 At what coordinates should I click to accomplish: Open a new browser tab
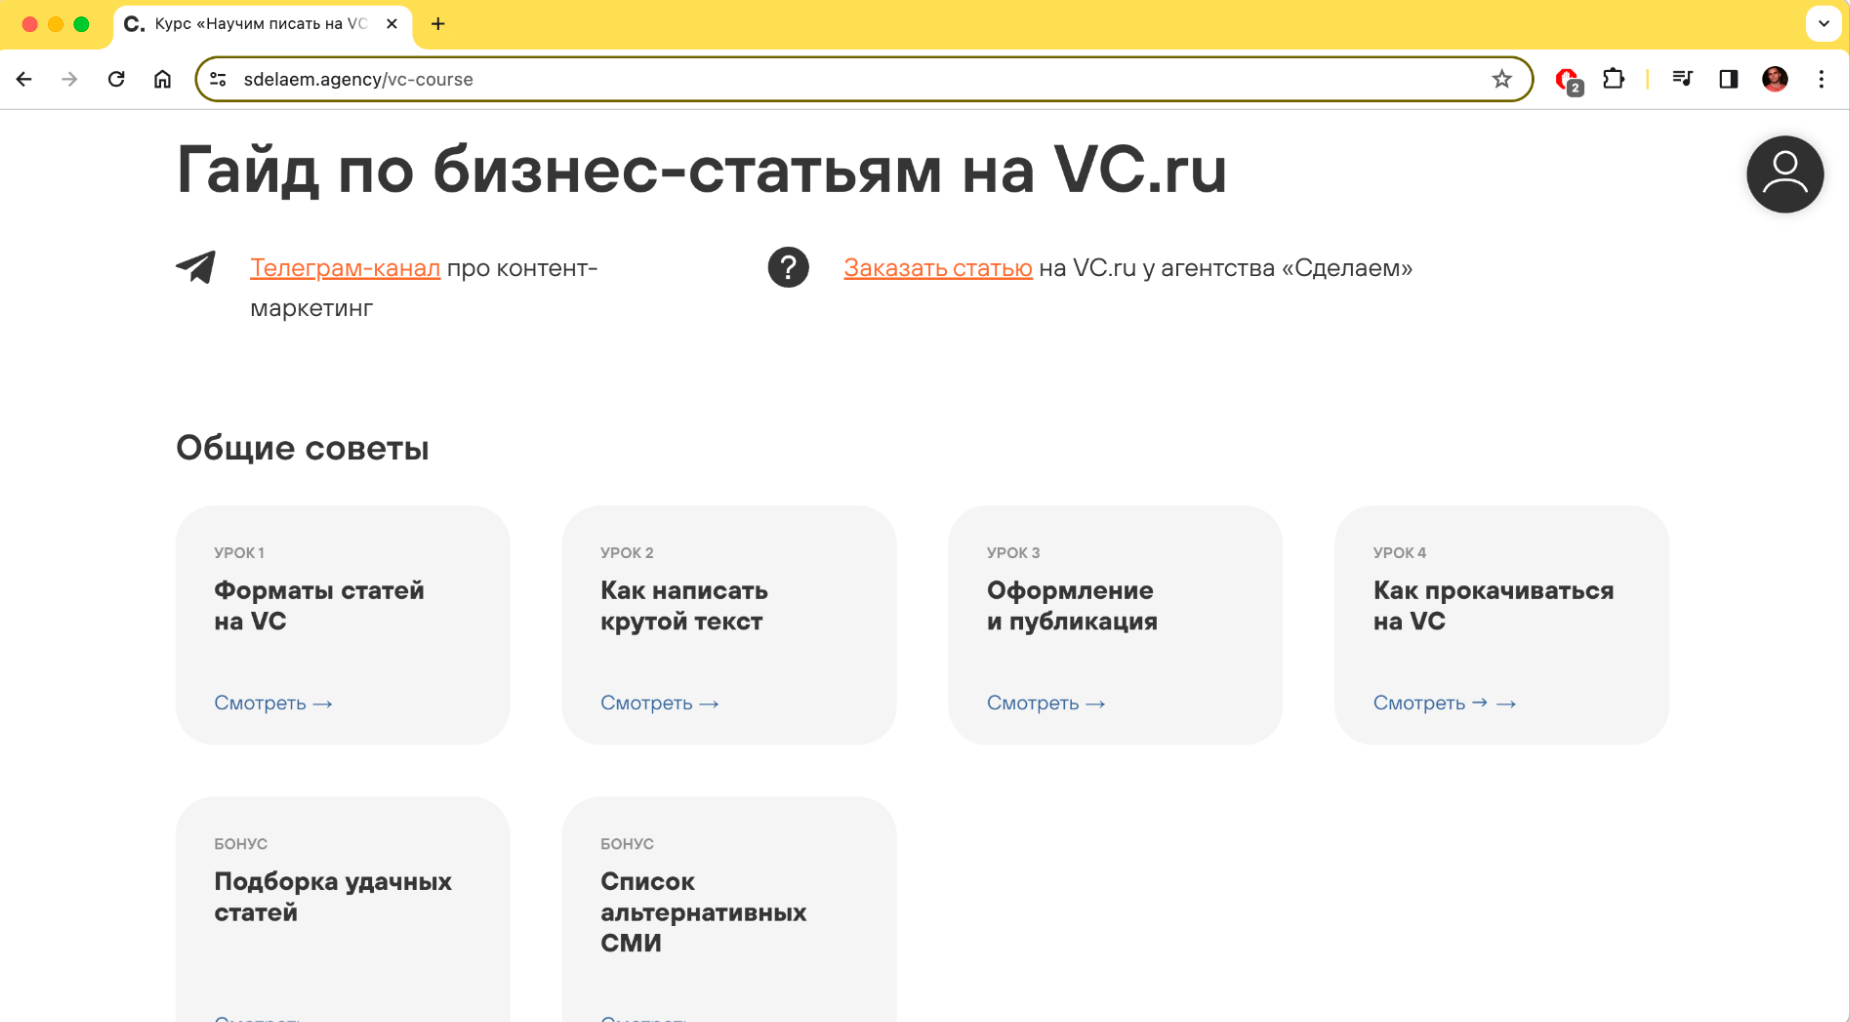pos(438,24)
